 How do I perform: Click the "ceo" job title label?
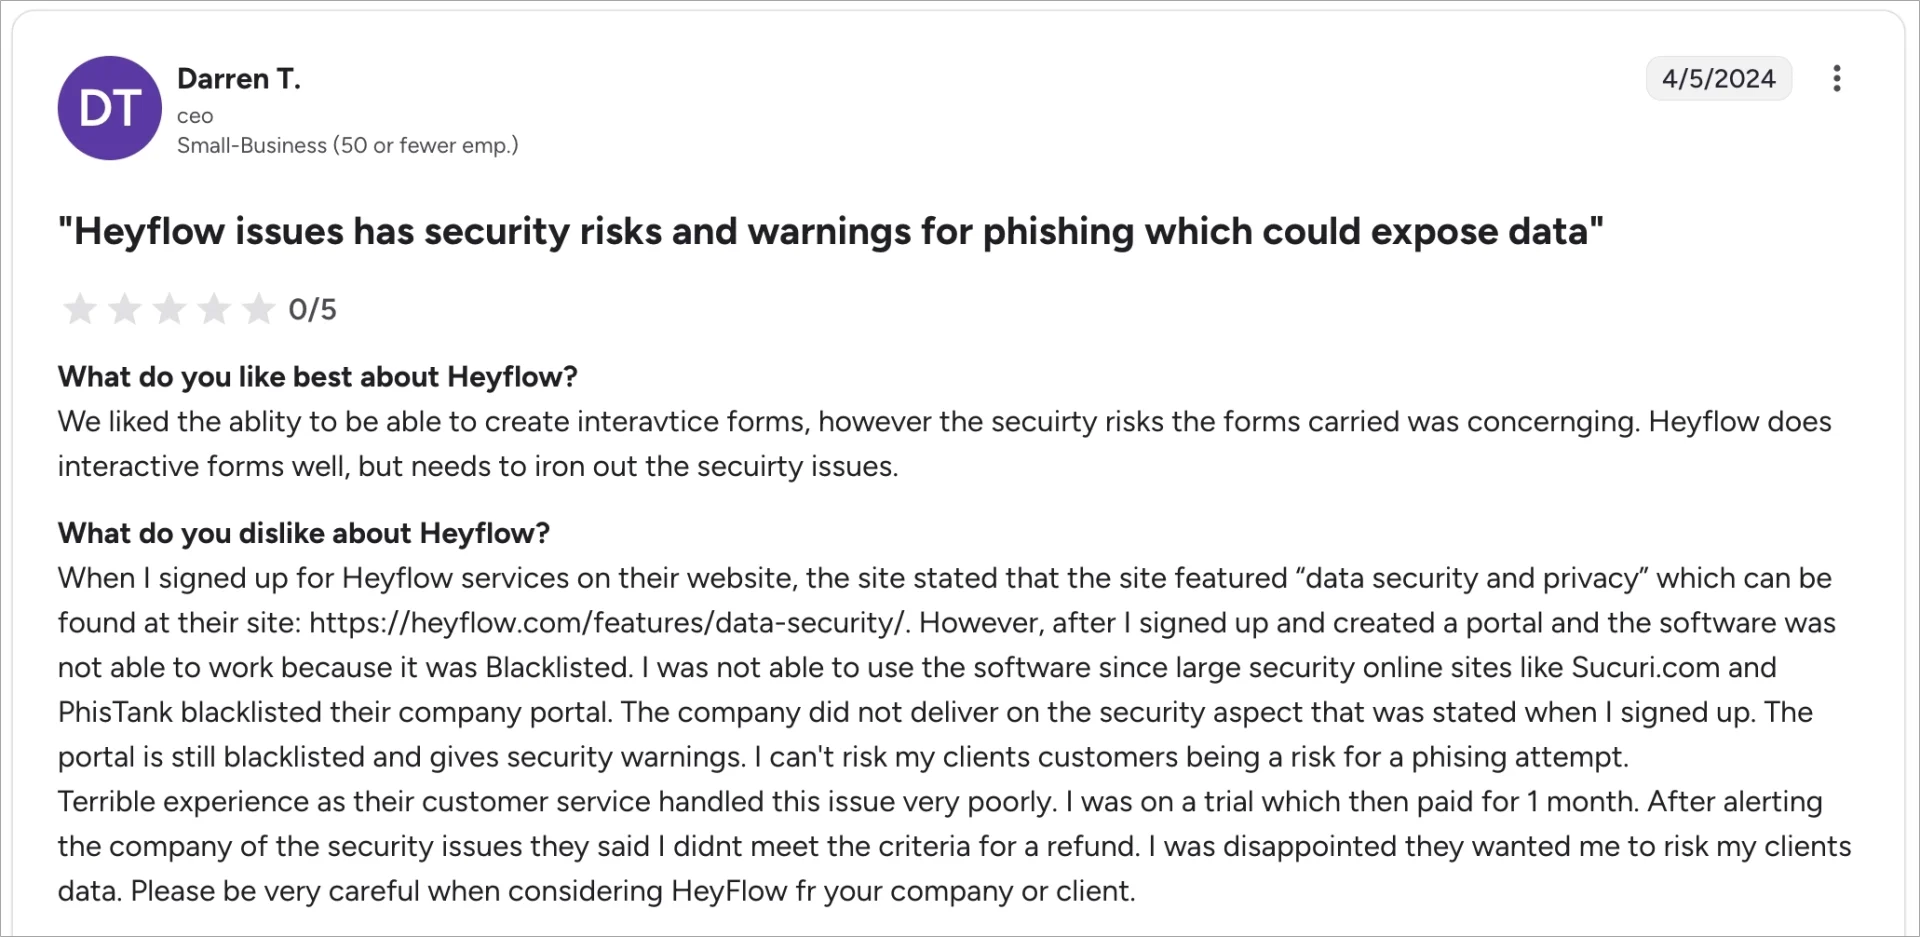pos(195,116)
